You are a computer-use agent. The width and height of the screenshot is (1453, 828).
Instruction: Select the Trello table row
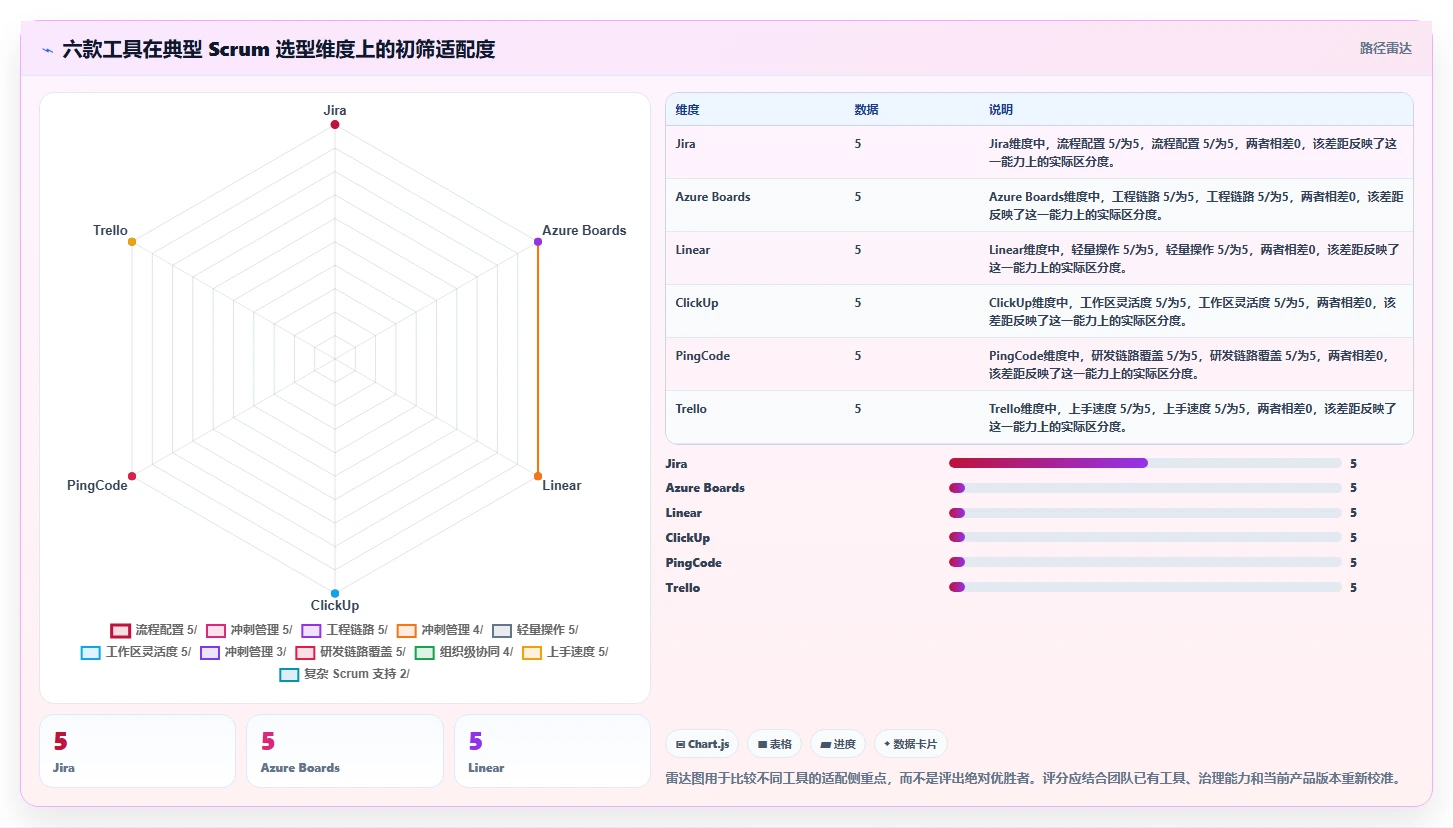click(1039, 417)
